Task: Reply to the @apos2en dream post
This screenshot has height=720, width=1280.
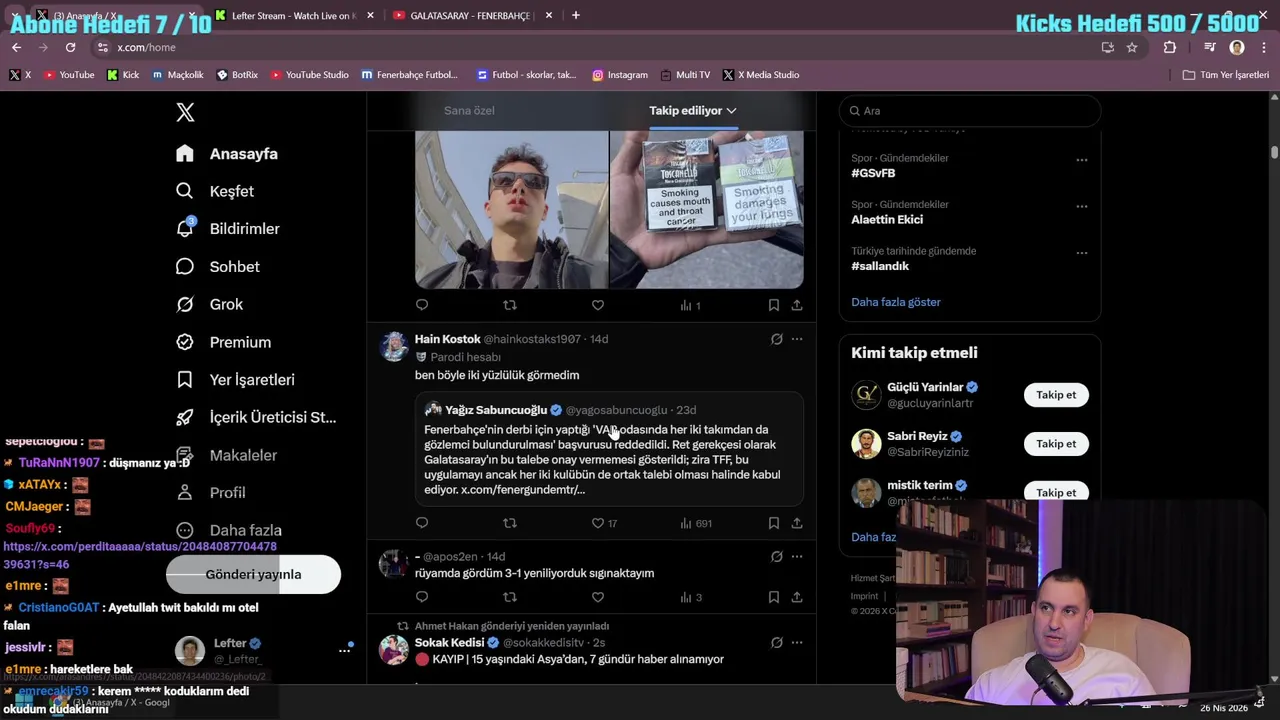Action: click(422, 597)
